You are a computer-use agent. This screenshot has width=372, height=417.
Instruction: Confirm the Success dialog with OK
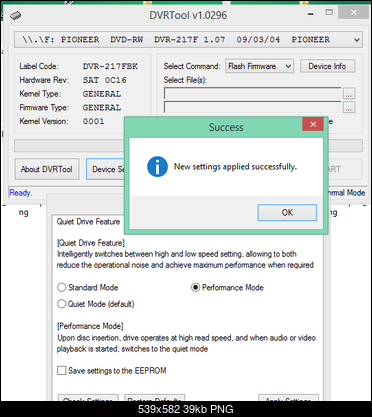287,212
